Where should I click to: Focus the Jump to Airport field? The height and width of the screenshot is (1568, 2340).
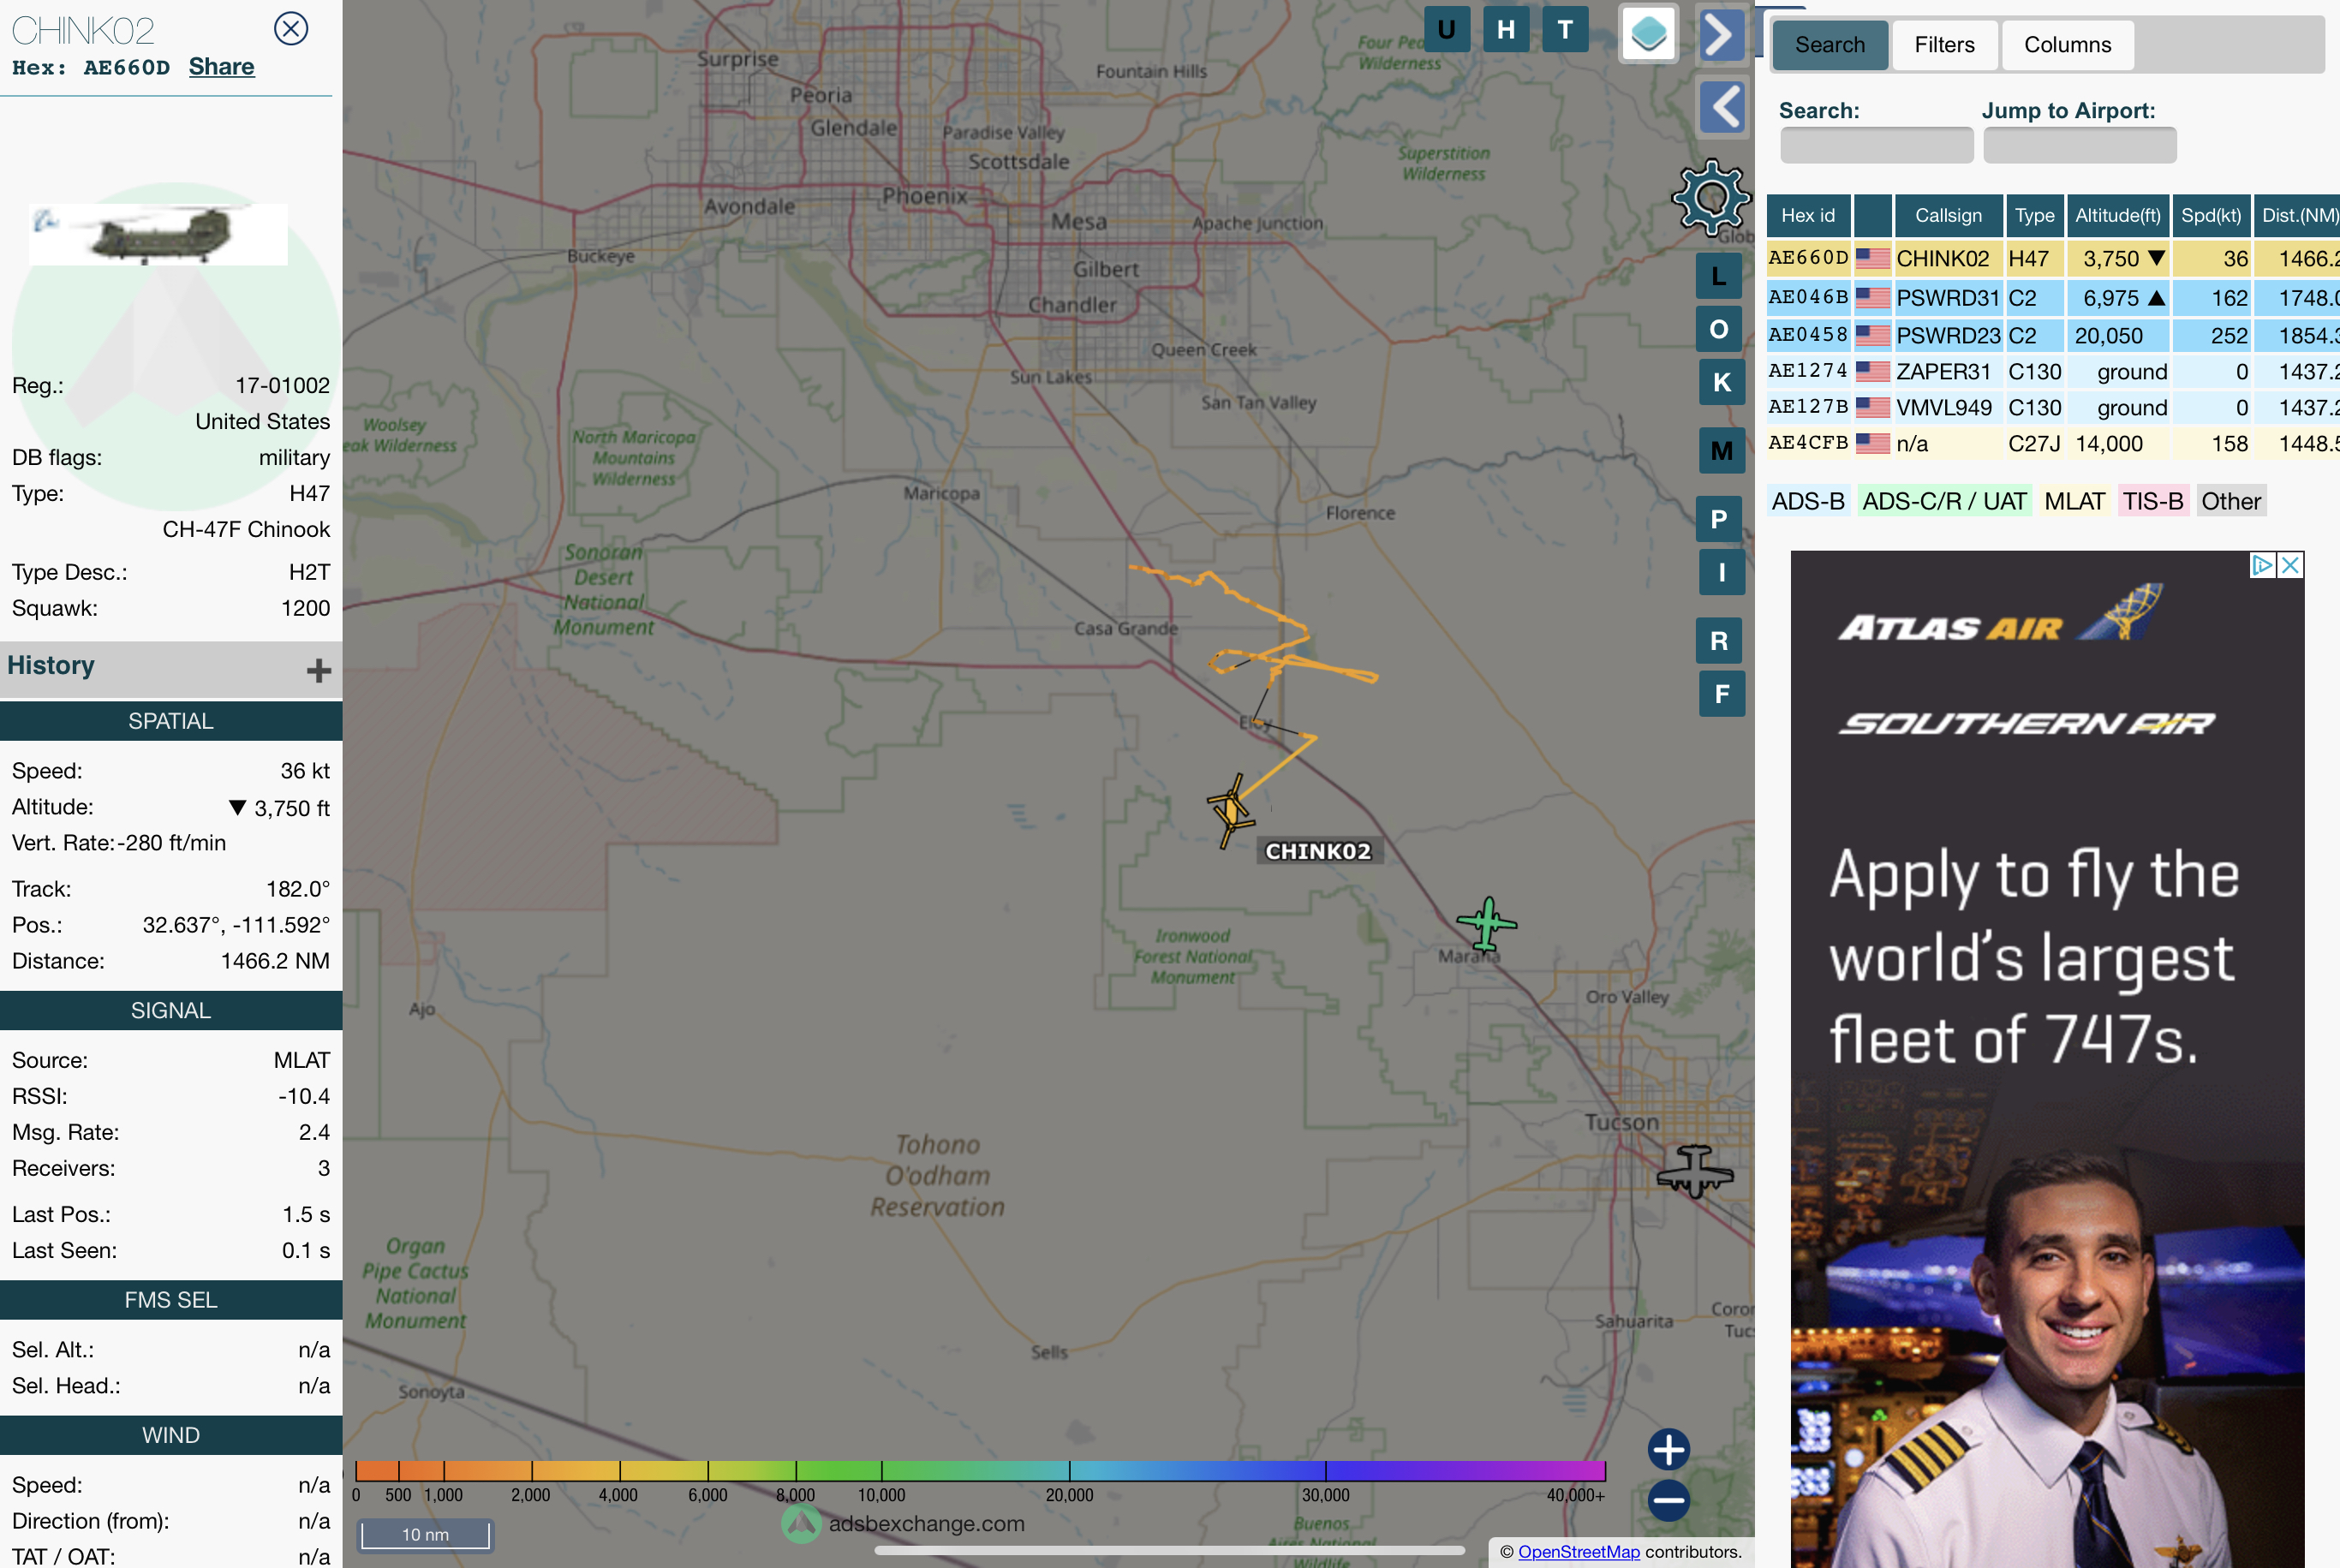2079,145
